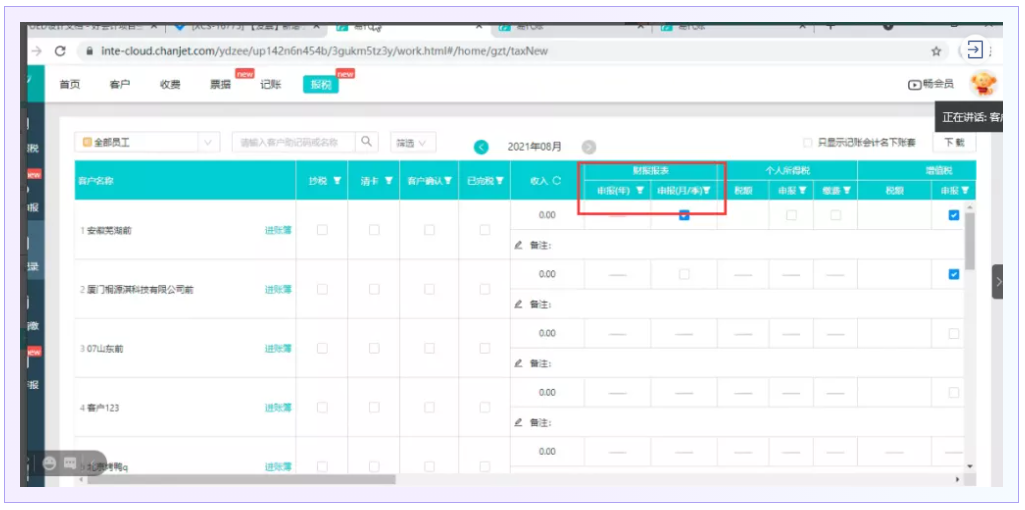Click browser reload button
Screen dimensions: 1025x510
[60, 51]
